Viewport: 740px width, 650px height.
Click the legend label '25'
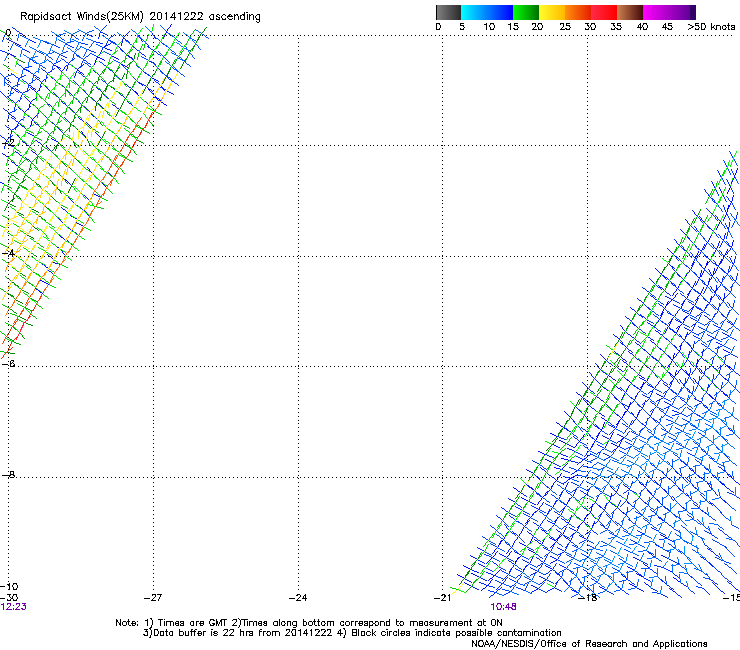pos(565,27)
